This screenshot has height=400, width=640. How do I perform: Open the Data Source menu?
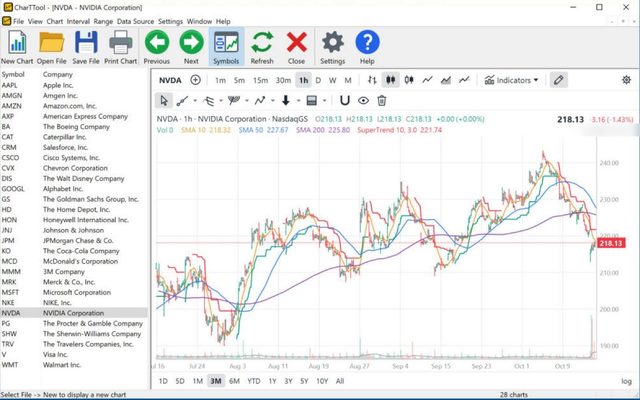point(135,21)
